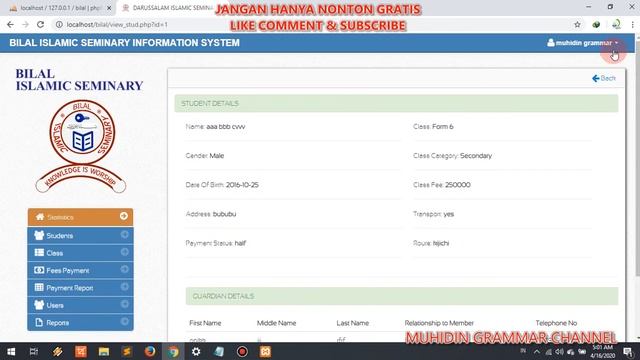Open the Windows Start menu
Screen dimensions: 640x360
(11, 351)
